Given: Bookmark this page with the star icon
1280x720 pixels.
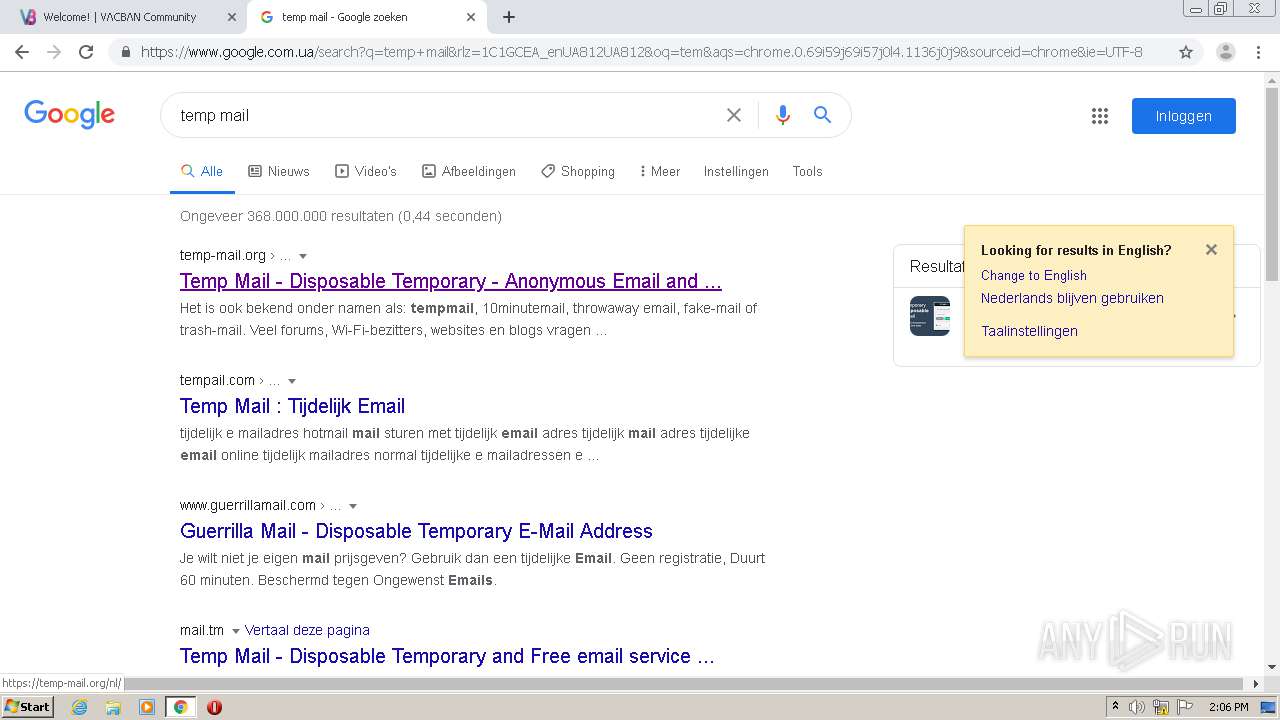Looking at the screenshot, I should point(1186,52).
